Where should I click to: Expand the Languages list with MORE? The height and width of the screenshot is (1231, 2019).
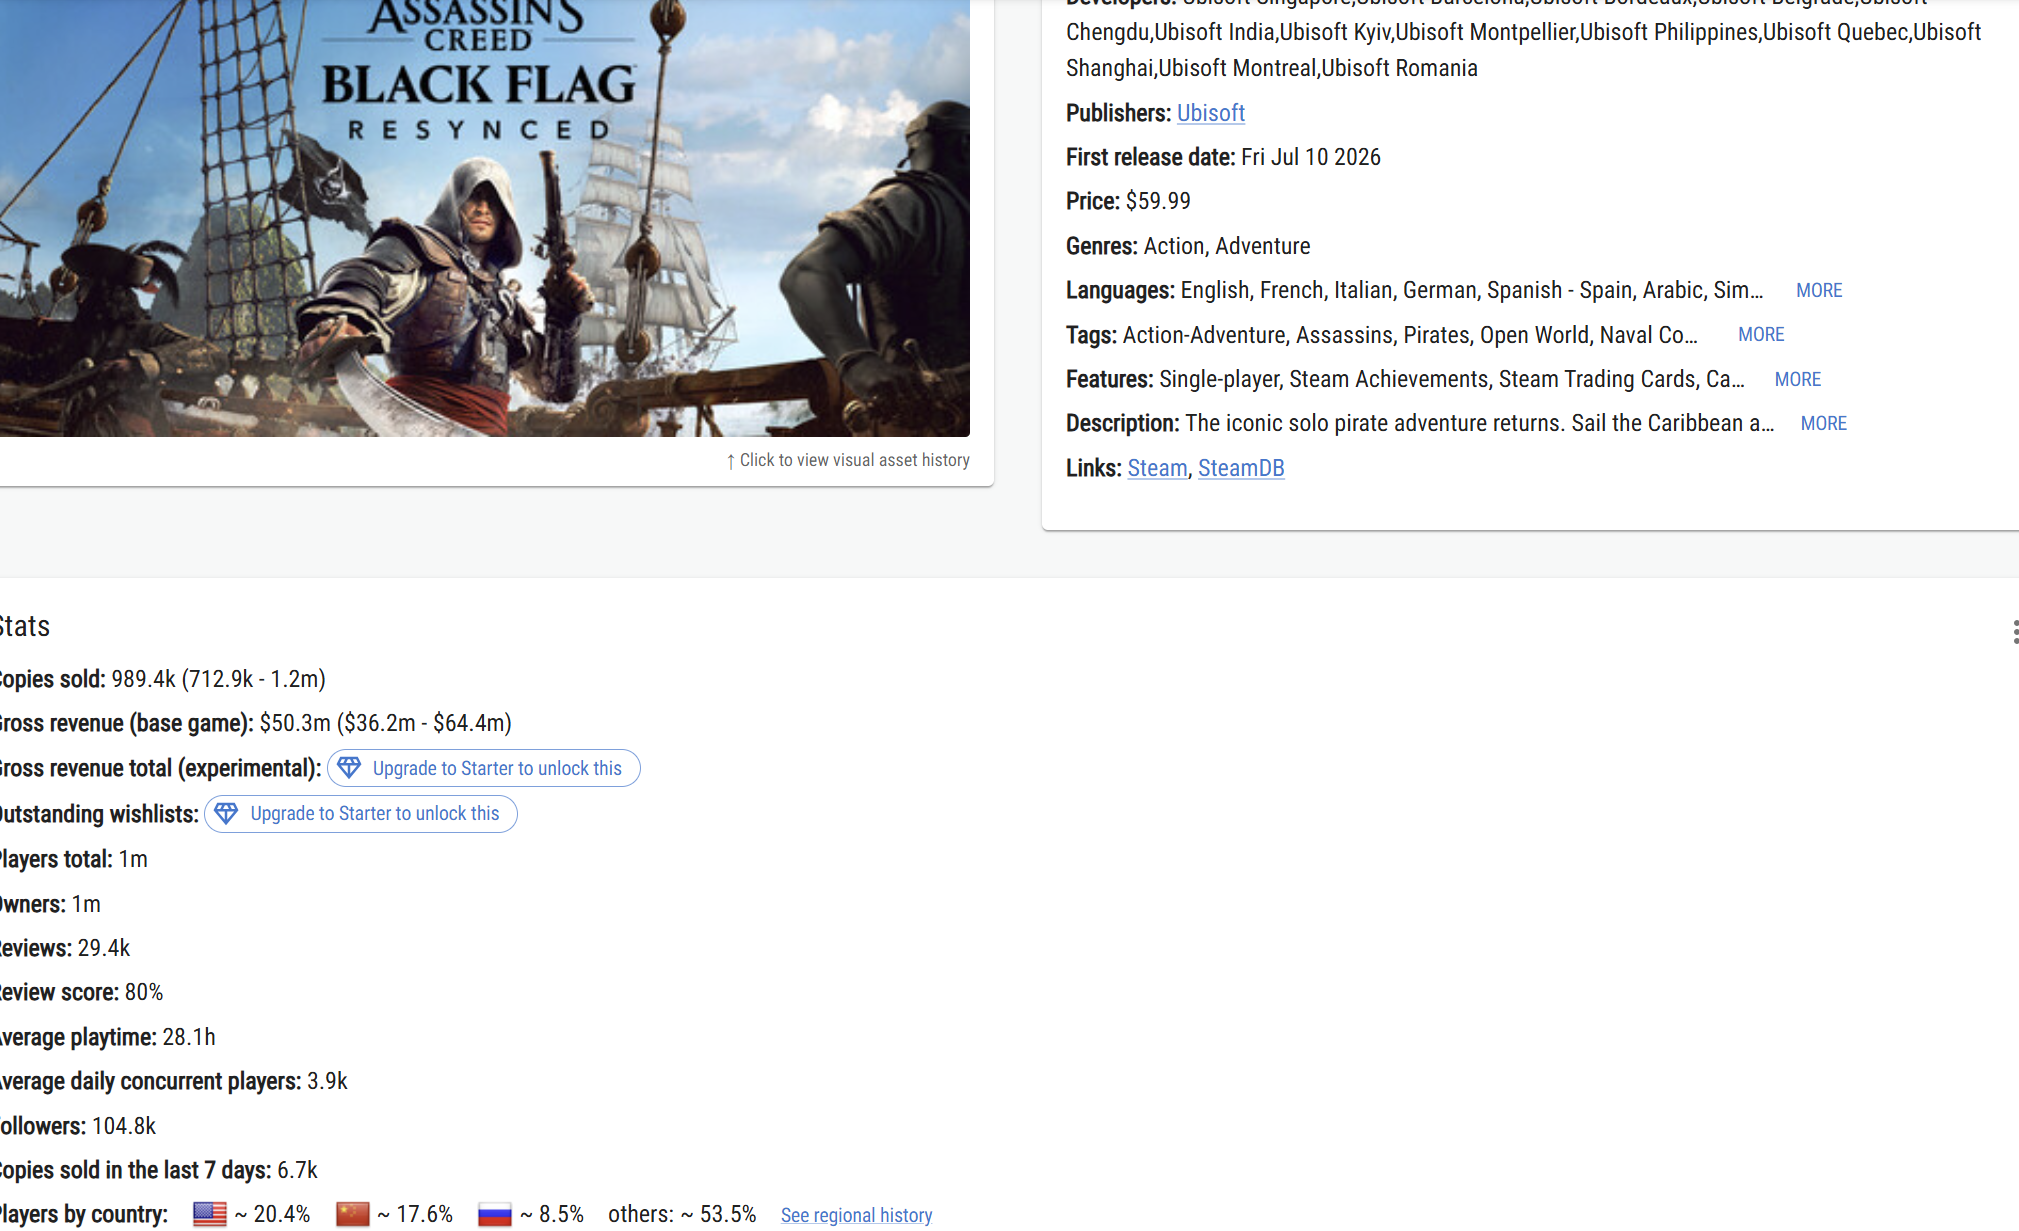pyautogui.click(x=1818, y=290)
